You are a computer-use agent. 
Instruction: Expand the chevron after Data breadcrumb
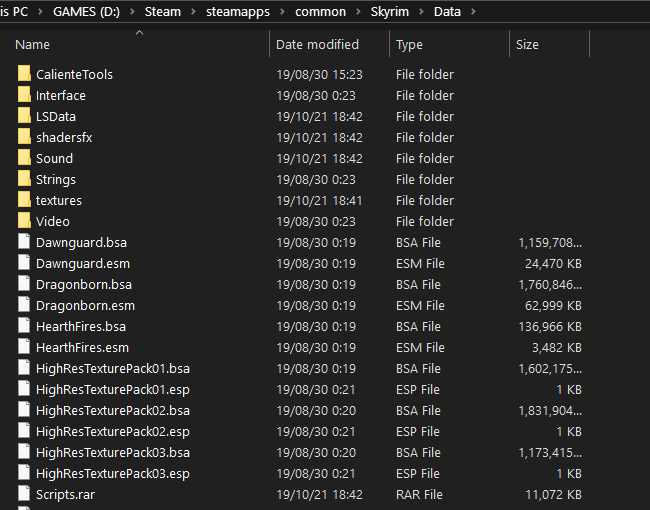(x=473, y=12)
